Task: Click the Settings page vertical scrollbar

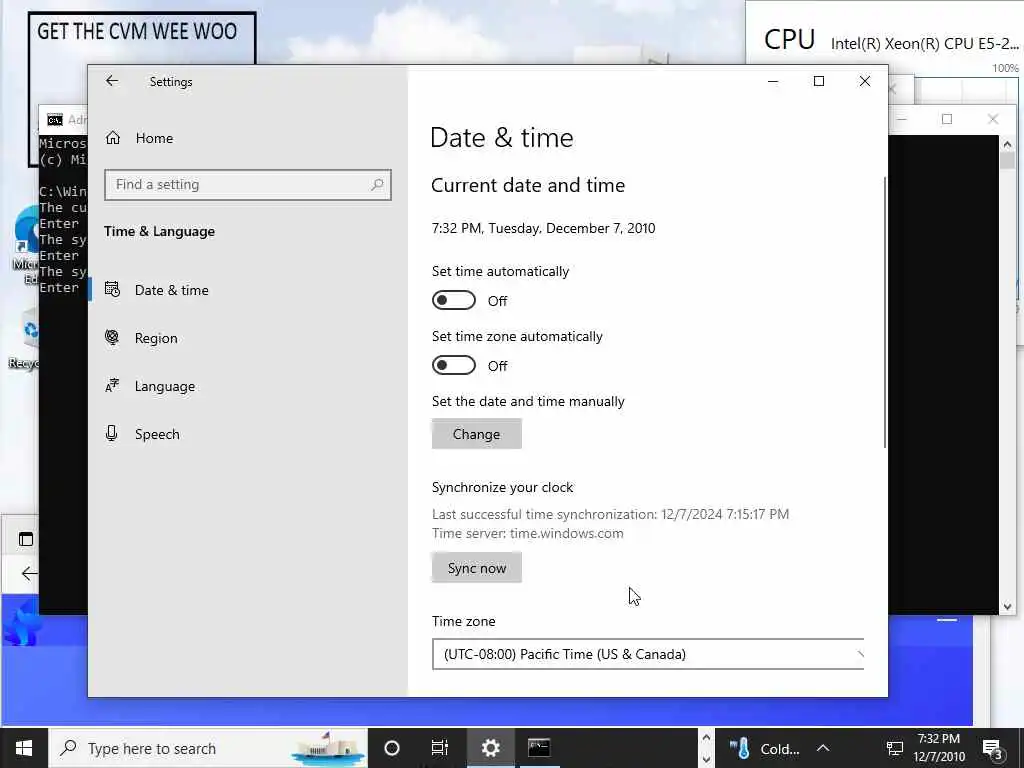Action: [x=885, y=312]
